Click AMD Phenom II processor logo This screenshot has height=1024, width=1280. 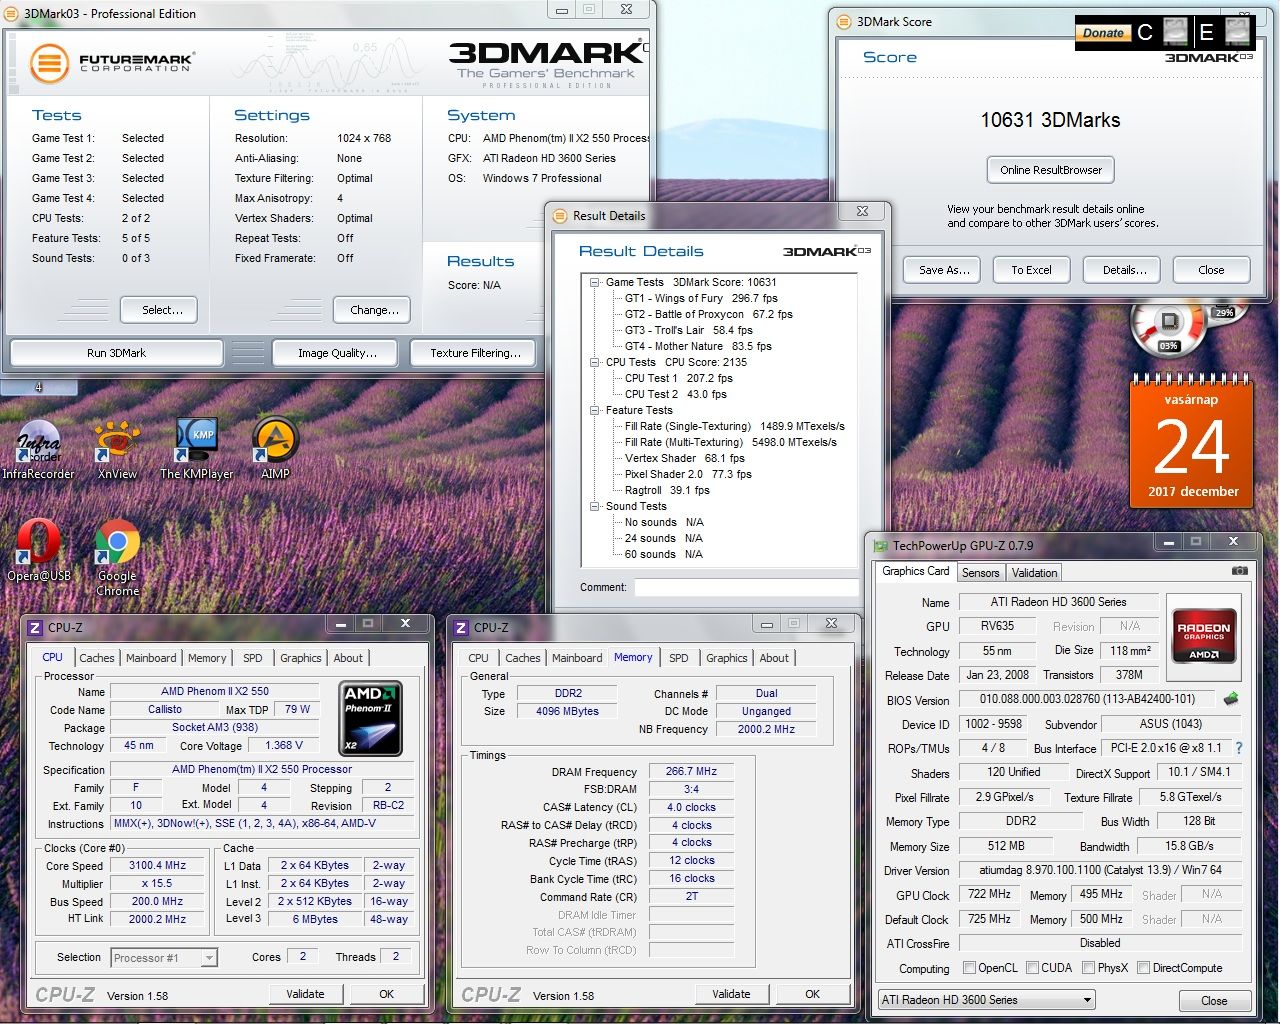(370, 718)
